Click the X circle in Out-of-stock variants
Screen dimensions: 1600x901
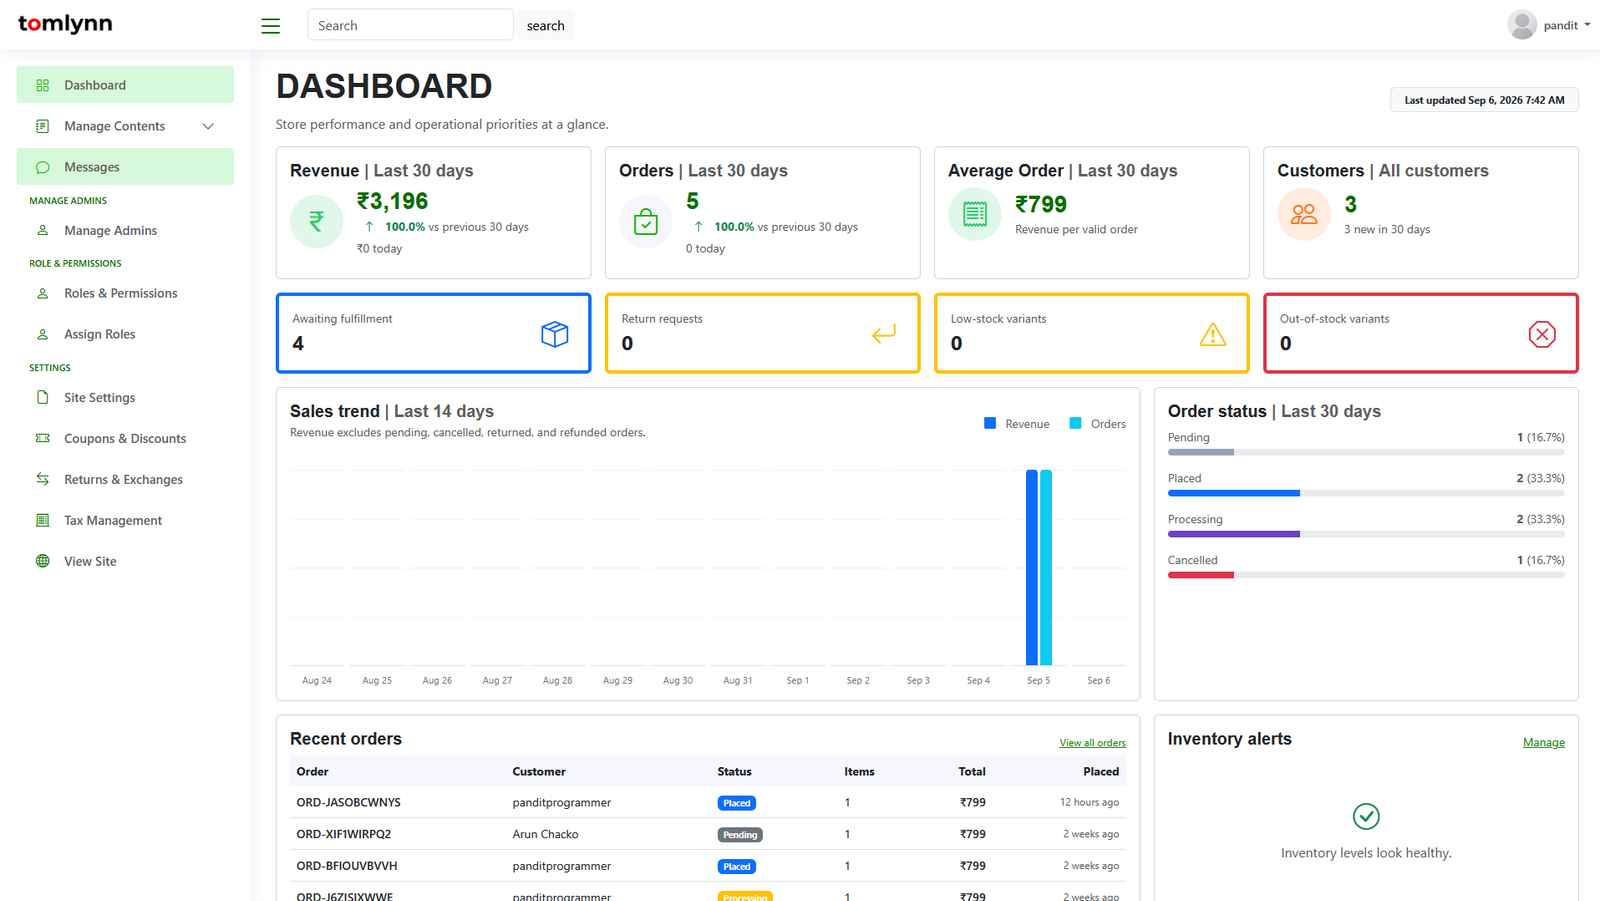[1542, 334]
